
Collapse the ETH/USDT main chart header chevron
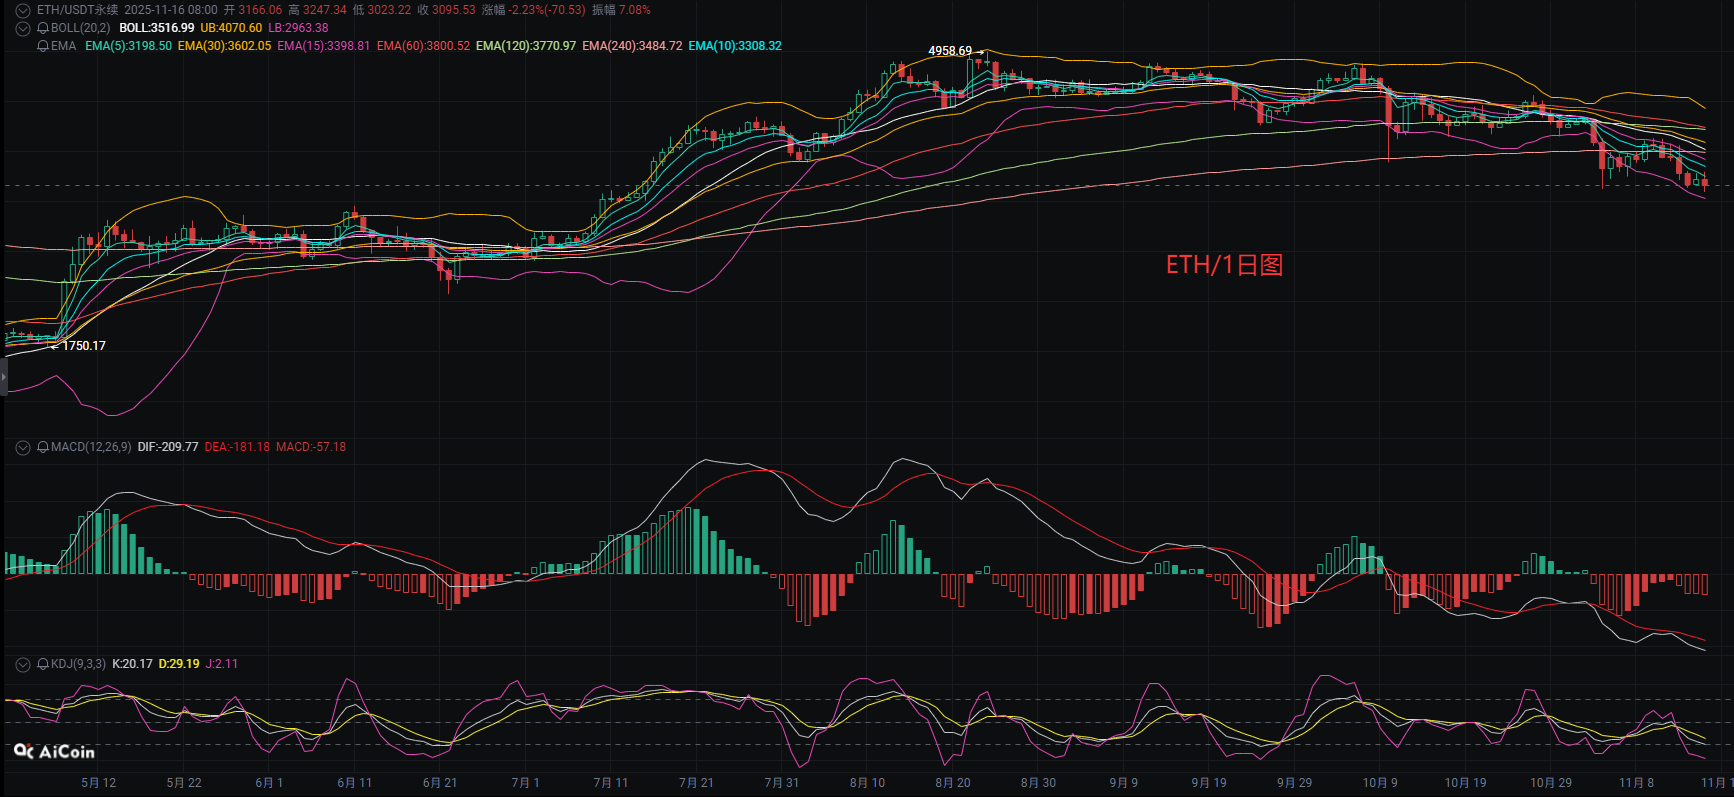tap(23, 10)
